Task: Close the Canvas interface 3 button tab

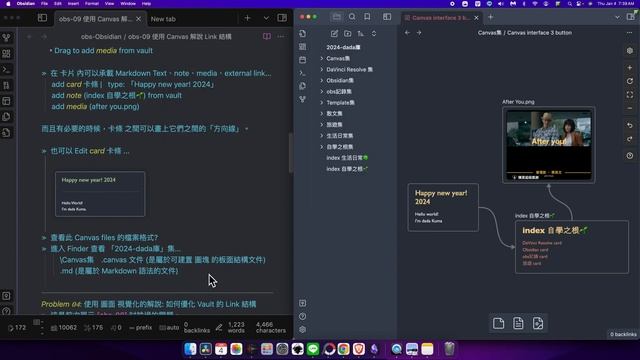Action: (x=476, y=18)
